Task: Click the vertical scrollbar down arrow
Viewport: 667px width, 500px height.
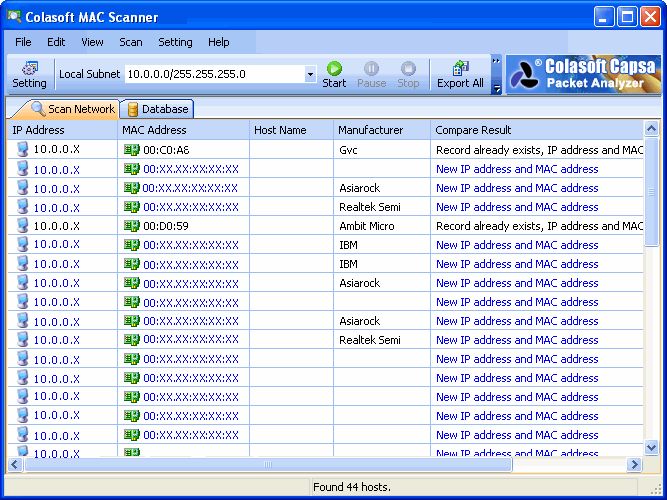Action: click(652, 449)
